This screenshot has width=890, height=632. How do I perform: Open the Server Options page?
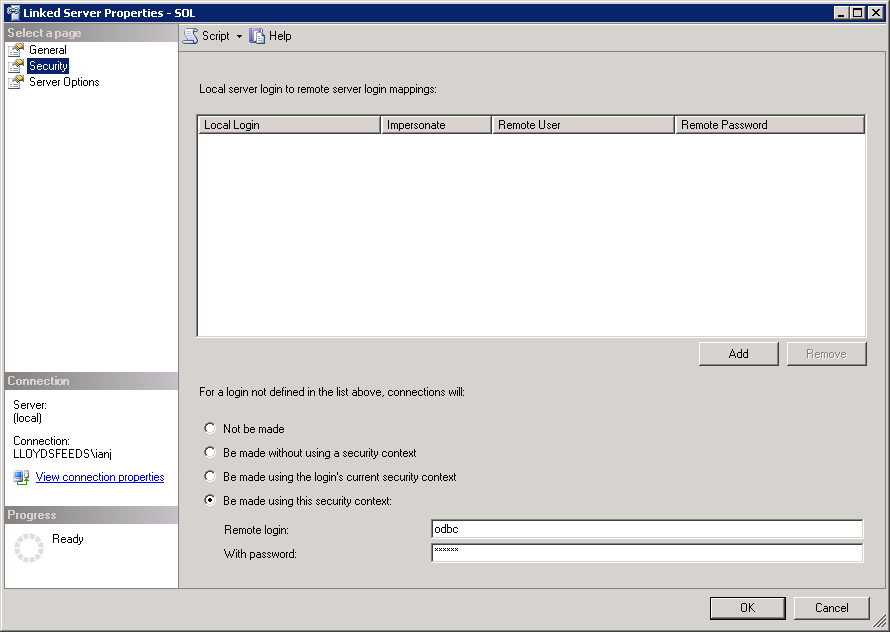[64, 82]
